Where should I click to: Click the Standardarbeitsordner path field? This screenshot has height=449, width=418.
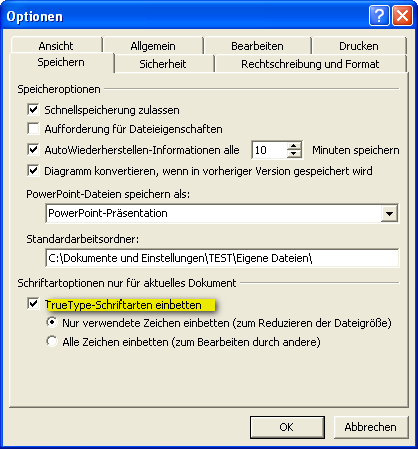click(x=222, y=258)
